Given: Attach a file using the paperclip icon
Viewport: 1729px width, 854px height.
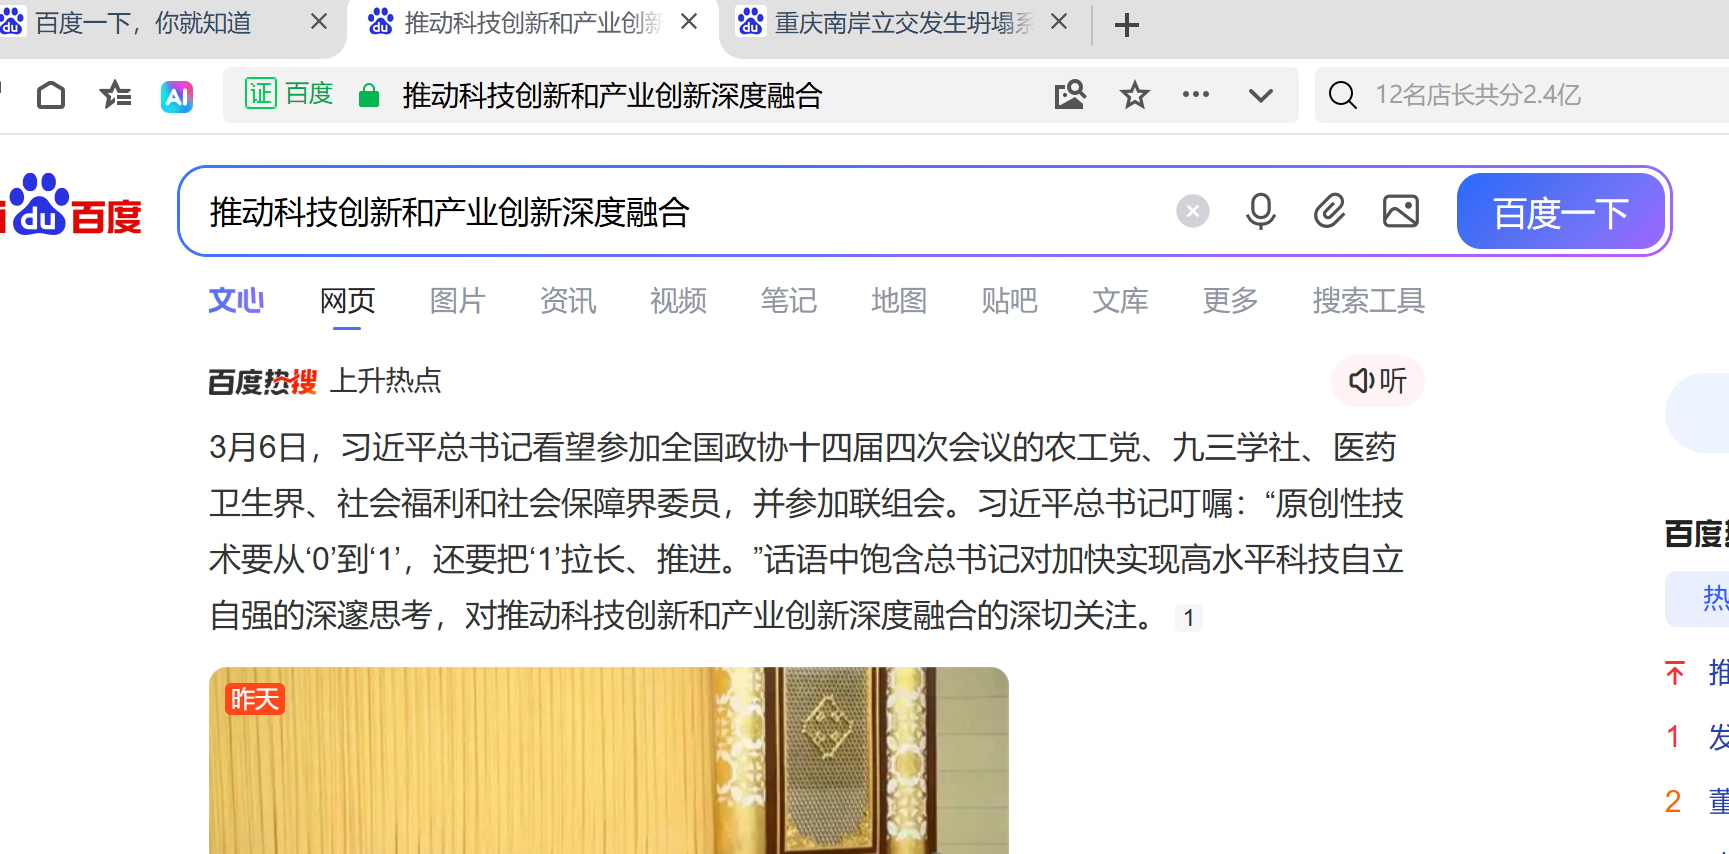Looking at the screenshot, I should point(1330,211).
